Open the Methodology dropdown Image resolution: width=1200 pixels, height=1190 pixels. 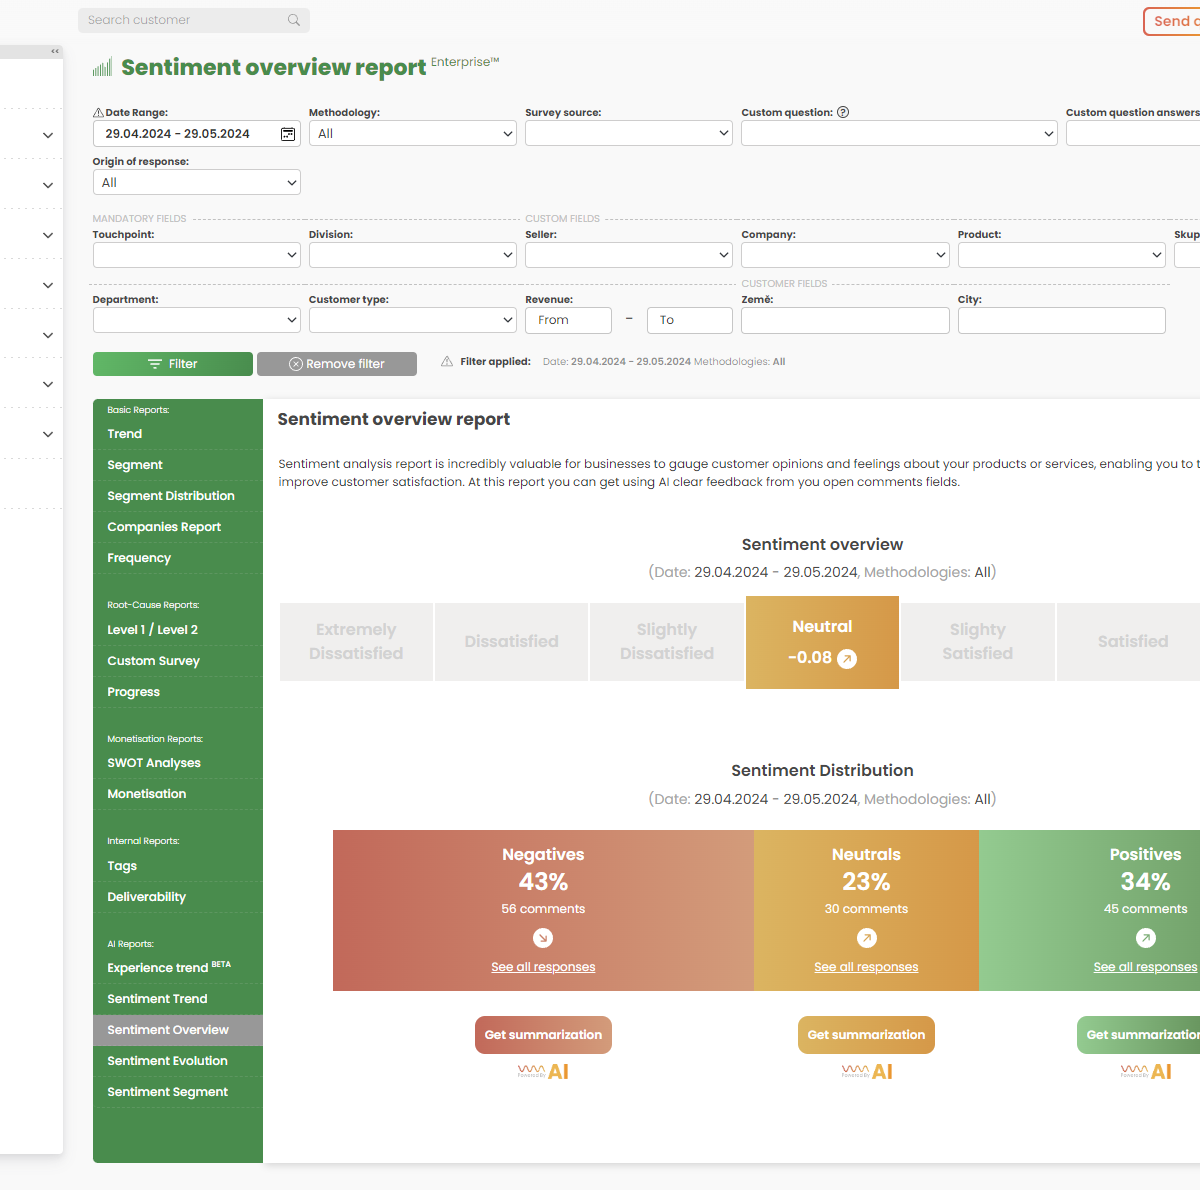(412, 133)
